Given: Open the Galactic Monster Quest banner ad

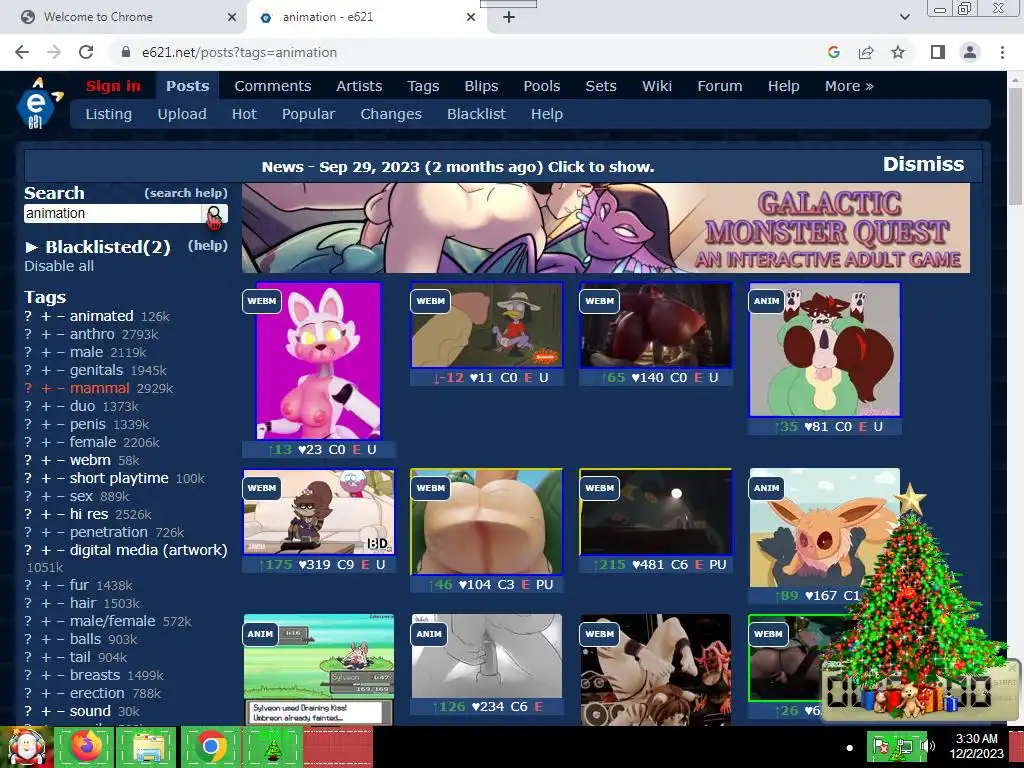Looking at the screenshot, I should point(605,228).
